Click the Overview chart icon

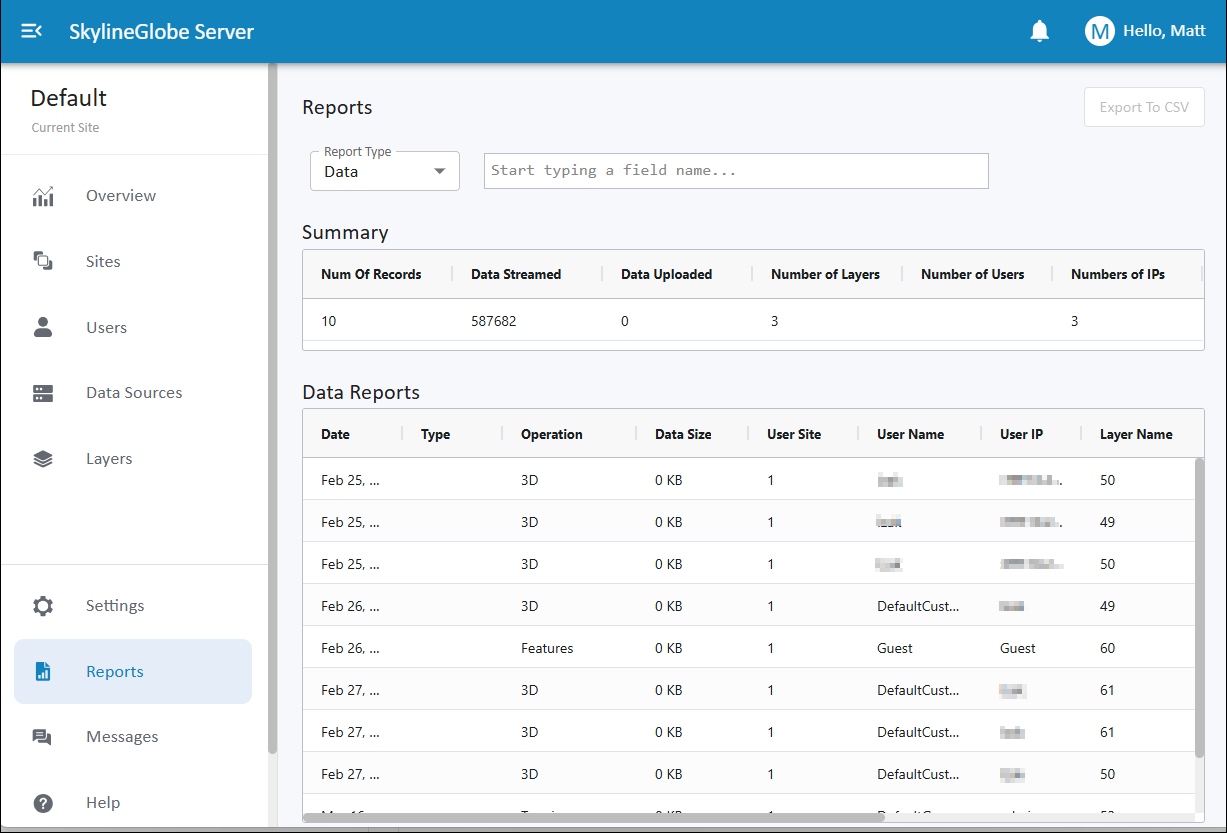43,196
